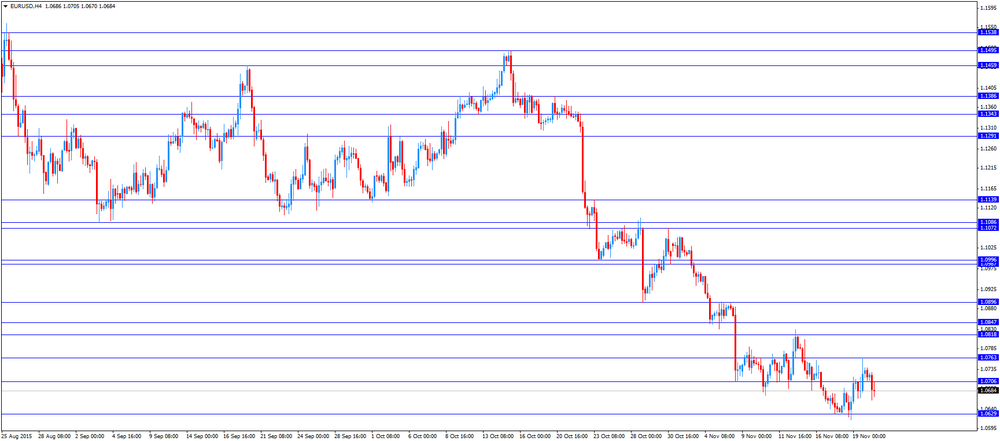The height and width of the screenshot is (441, 1000).
Task: Click the 9 Sep 08:00 time axis label
Action: coord(164,437)
